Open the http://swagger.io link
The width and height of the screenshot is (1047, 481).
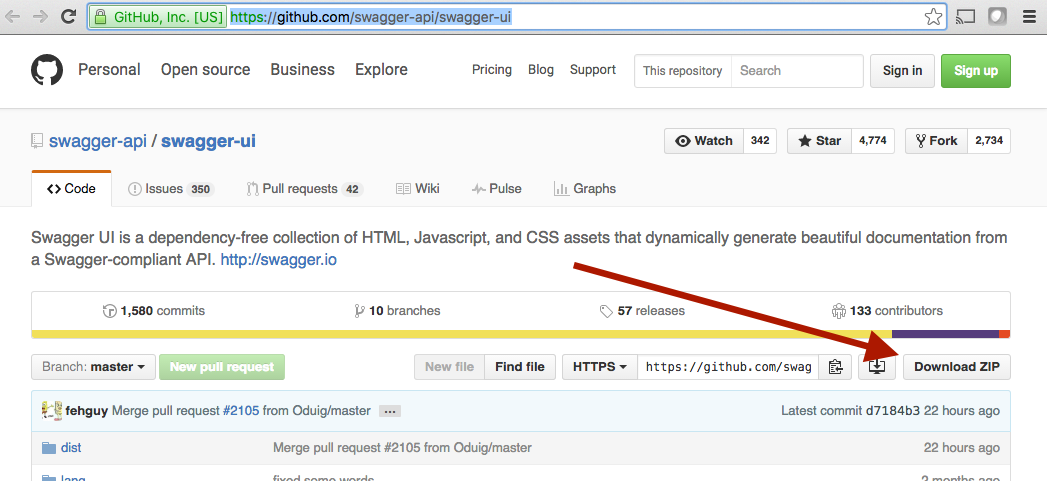[x=278, y=260]
